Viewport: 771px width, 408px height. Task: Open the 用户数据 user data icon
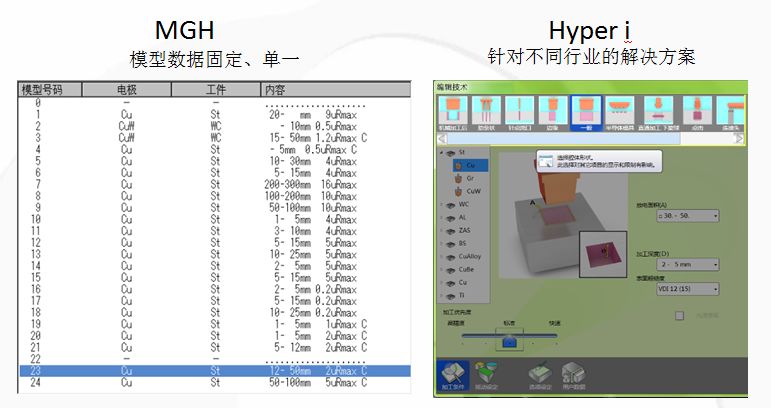572,376
